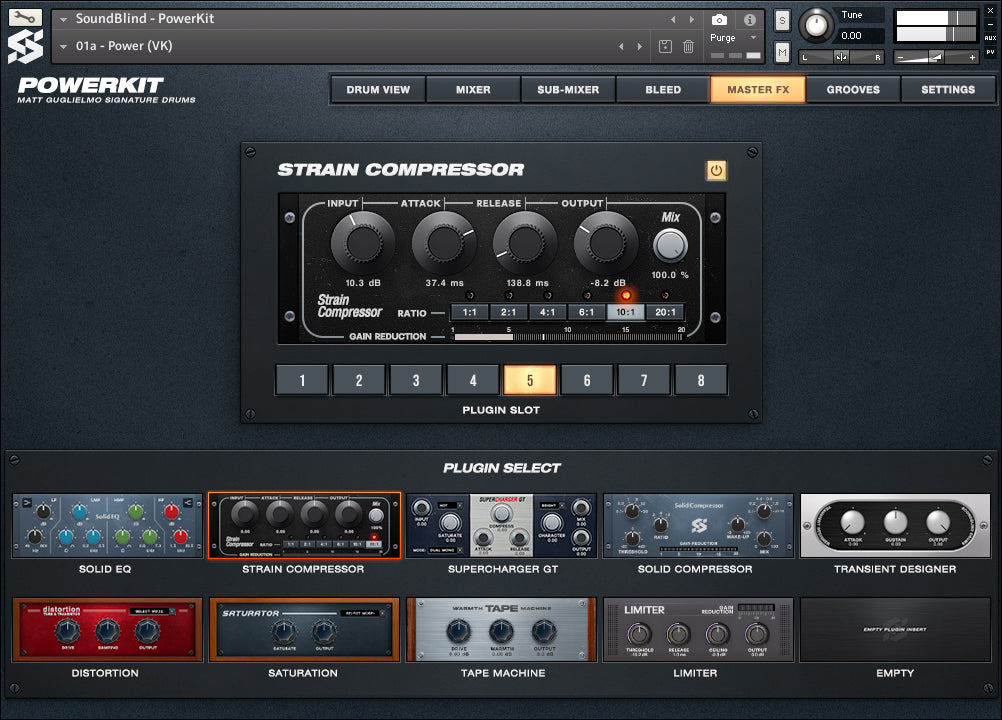The image size is (1002, 720).
Task: Toggle the PV button
Action: (x=990, y=52)
